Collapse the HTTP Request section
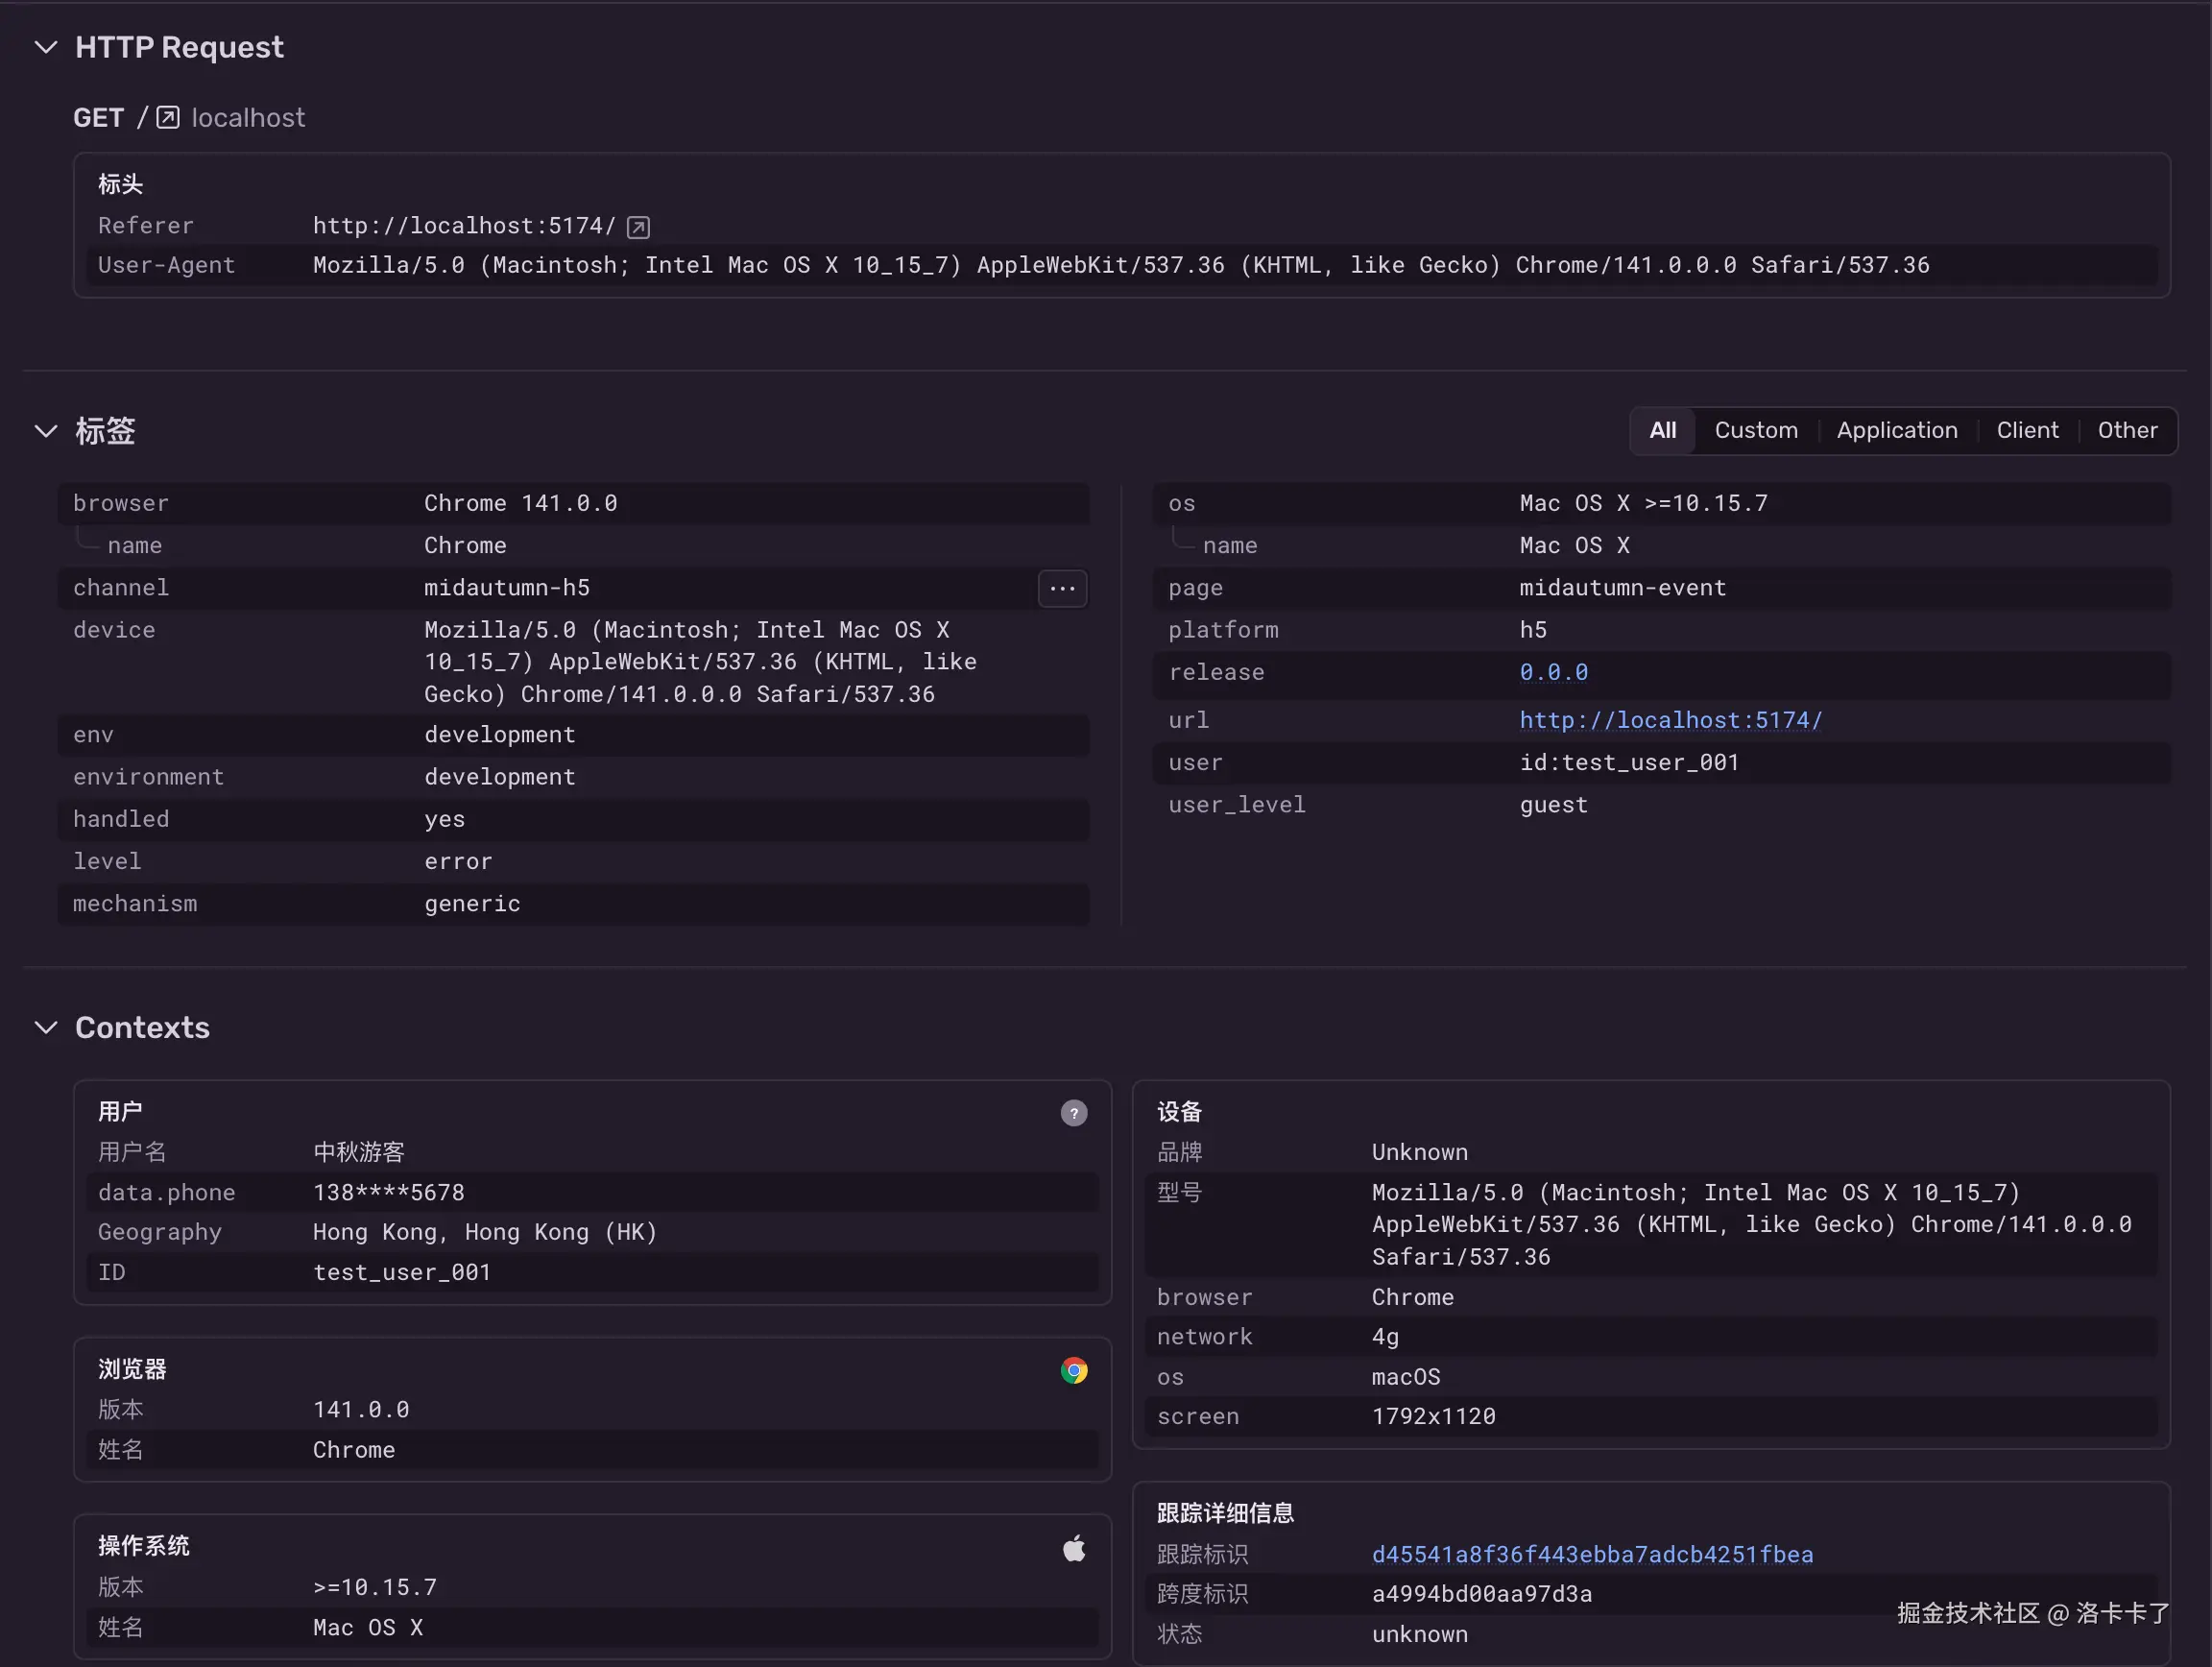The image size is (2212, 1667). pyautogui.click(x=46, y=47)
